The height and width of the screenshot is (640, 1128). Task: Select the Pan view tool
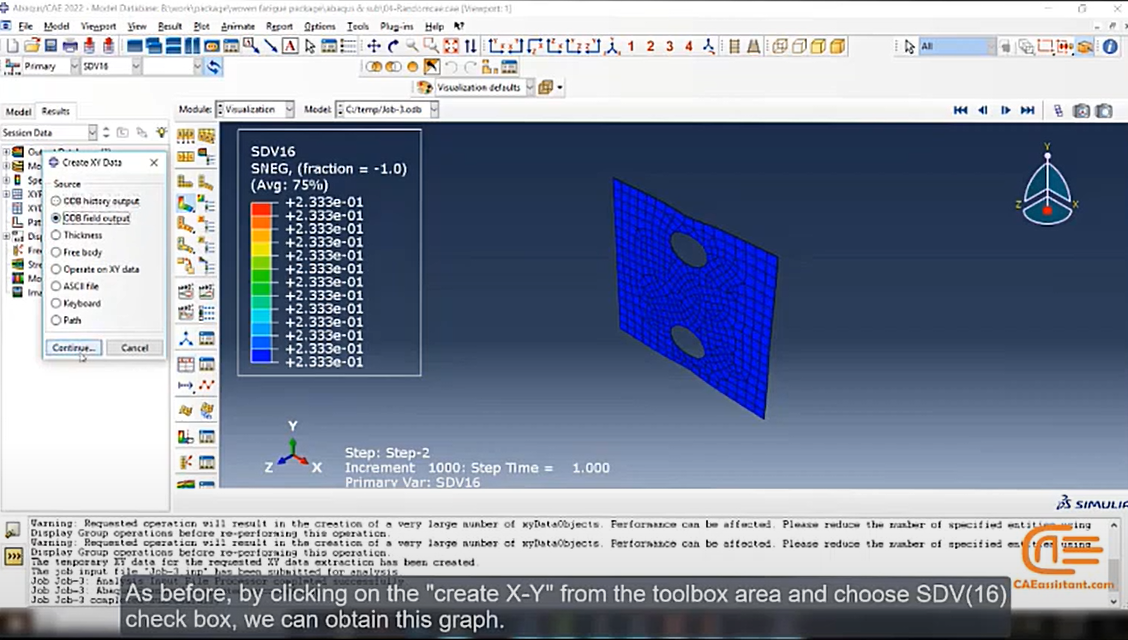tap(374, 47)
